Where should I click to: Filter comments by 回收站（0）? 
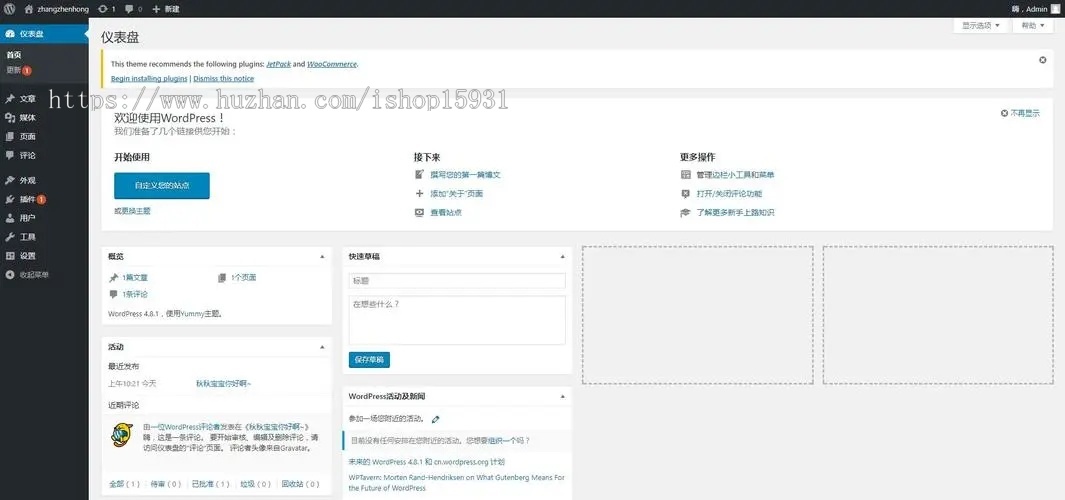pos(300,484)
